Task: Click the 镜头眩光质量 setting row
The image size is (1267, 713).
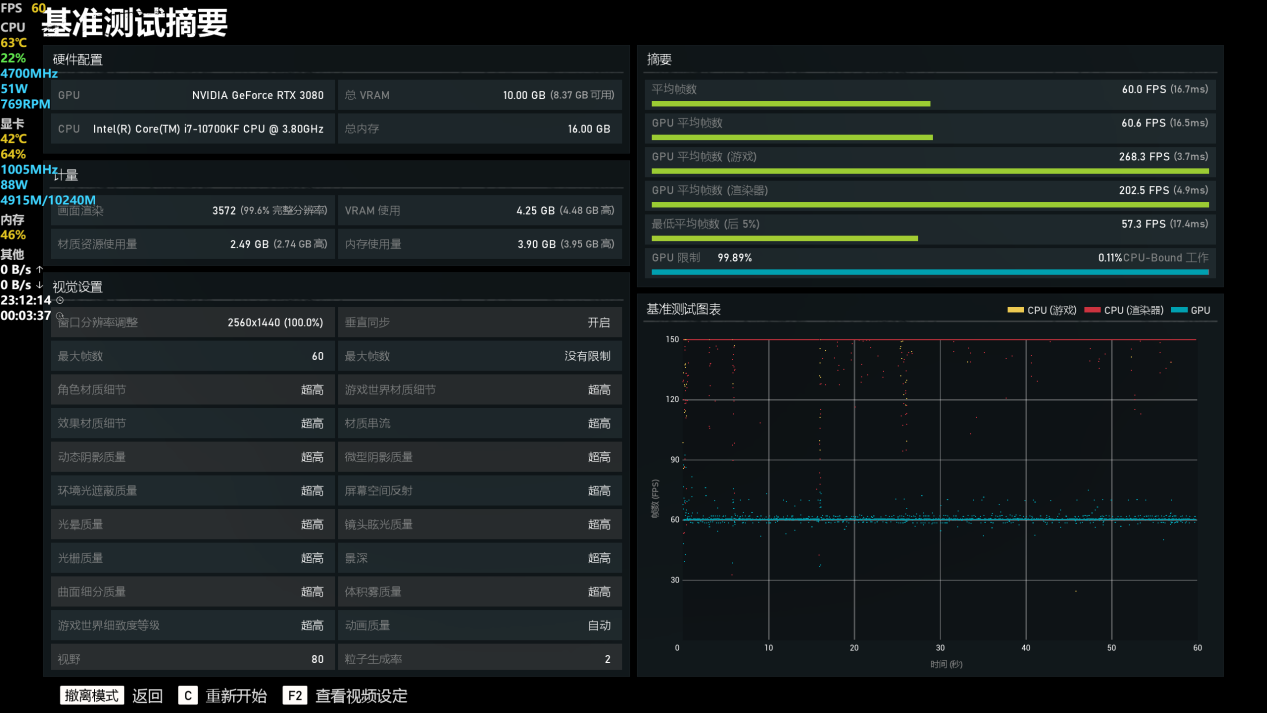Action: click(480, 524)
